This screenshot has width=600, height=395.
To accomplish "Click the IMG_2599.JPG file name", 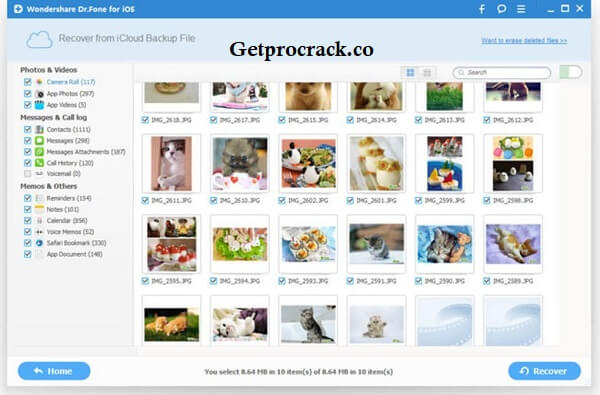I will 445,201.
